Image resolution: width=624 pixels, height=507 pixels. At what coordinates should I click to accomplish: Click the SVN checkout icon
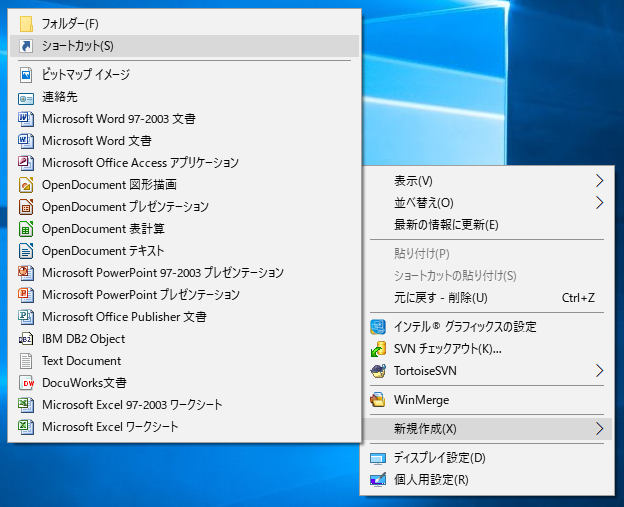pyautogui.click(x=378, y=349)
